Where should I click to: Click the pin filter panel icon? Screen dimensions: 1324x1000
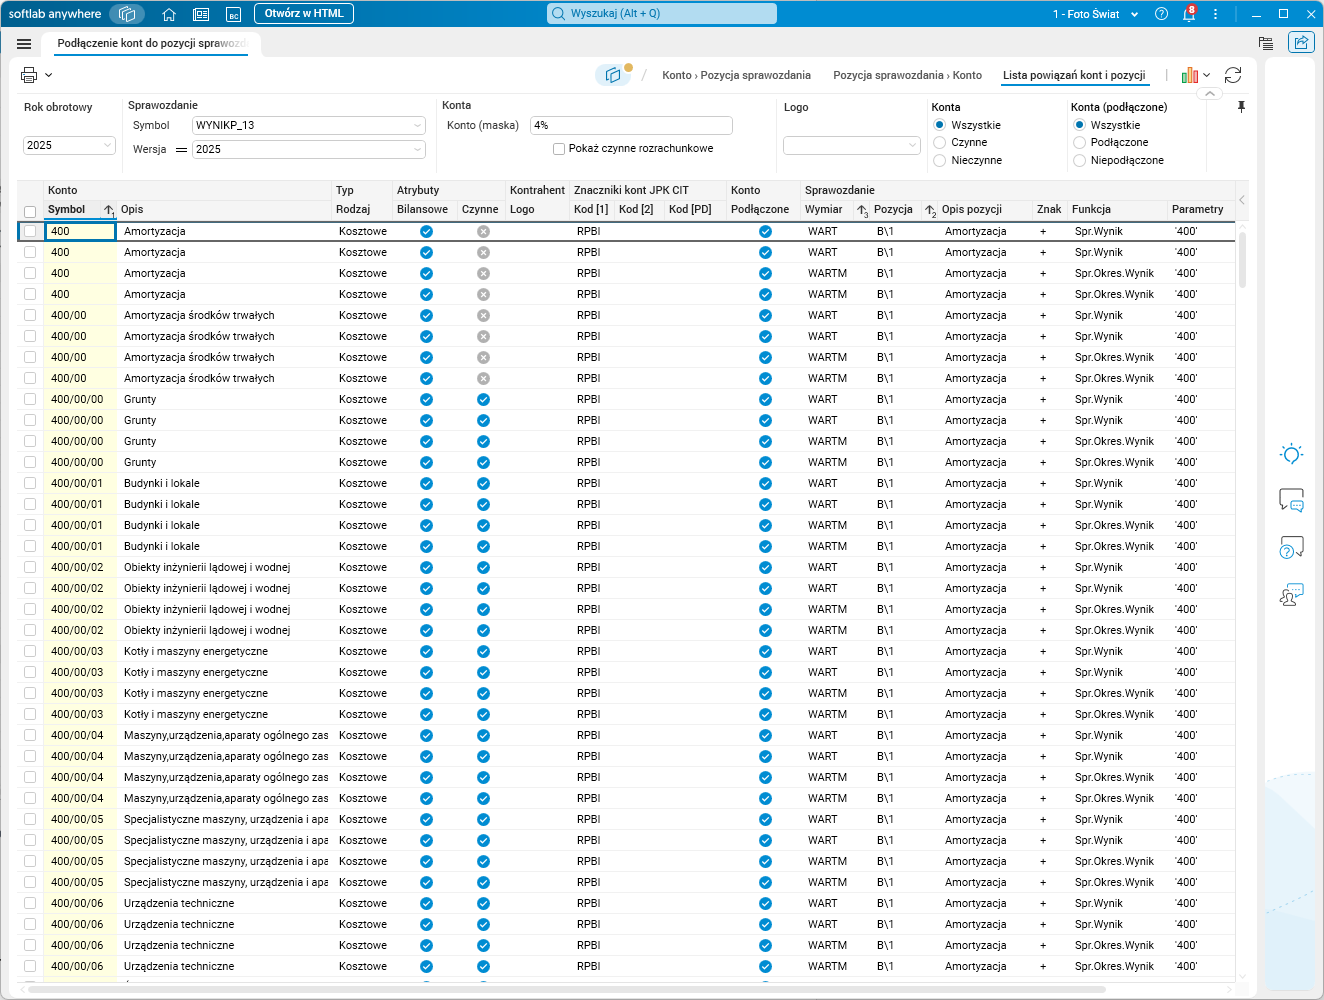pos(1241,107)
